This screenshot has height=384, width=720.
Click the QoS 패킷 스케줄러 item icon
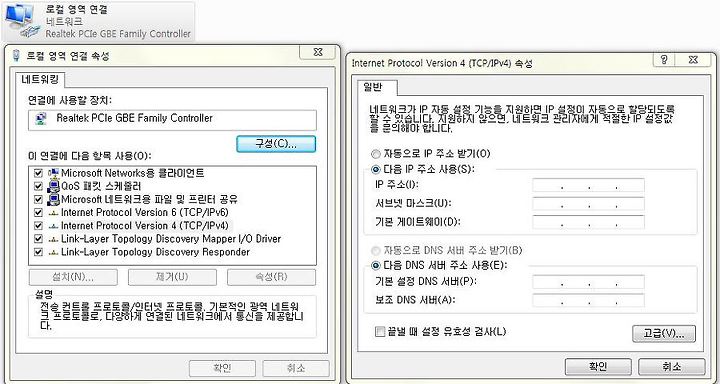pyautogui.click(x=54, y=186)
